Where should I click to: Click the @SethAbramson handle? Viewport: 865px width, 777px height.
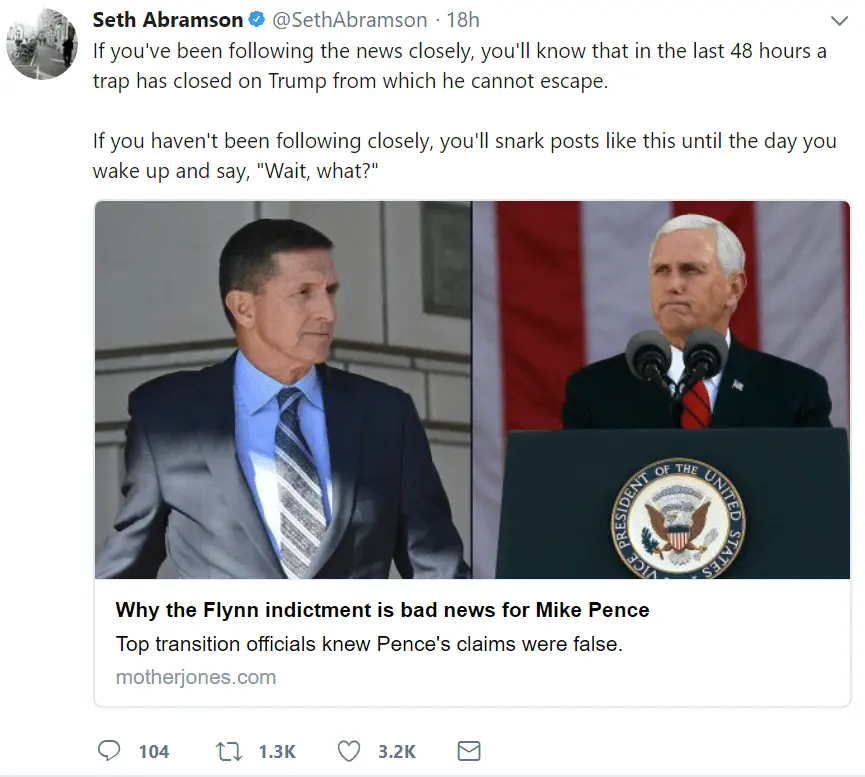(x=349, y=20)
